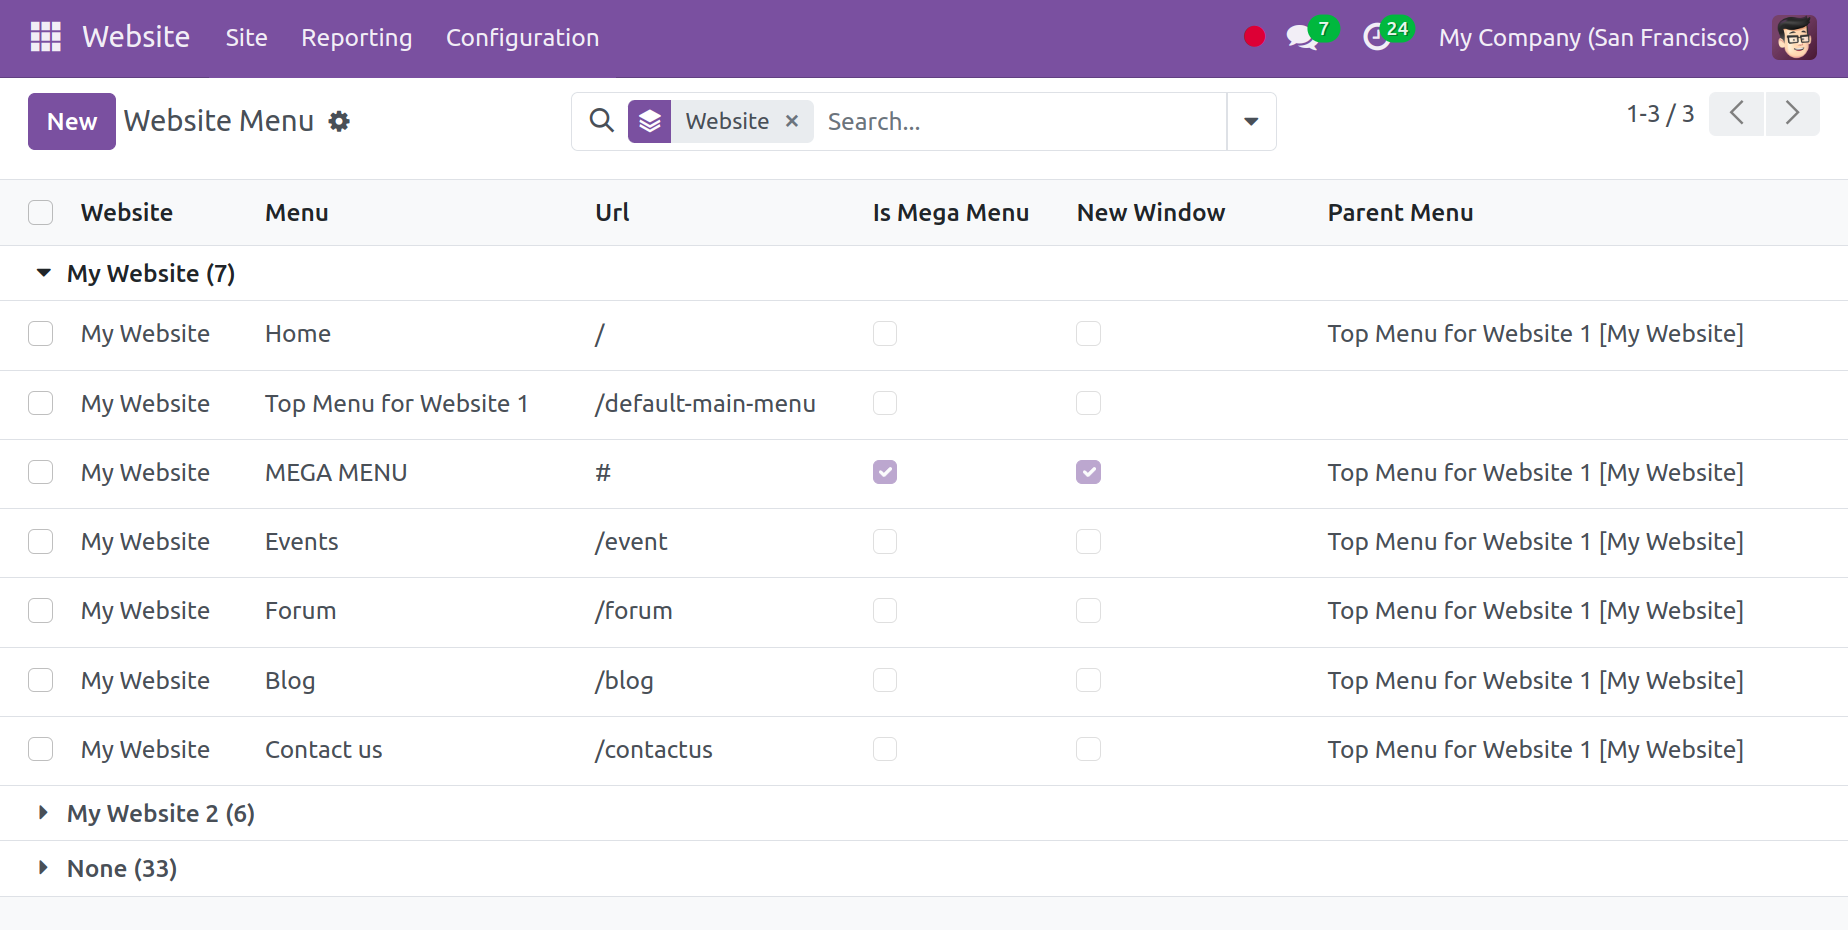This screenshot has width=1848, height=930.
Task: Go to the next page arrow
Action: point(1792,114)
